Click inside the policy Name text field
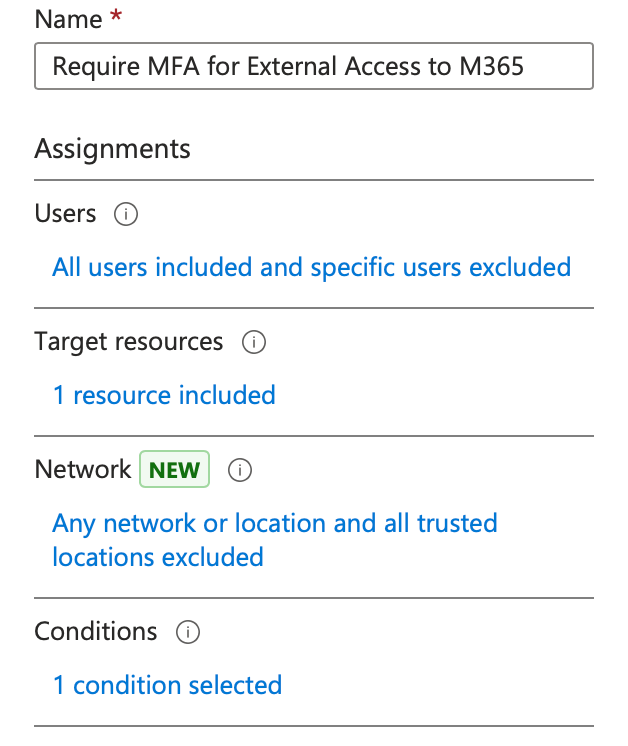 click(313, 67)
